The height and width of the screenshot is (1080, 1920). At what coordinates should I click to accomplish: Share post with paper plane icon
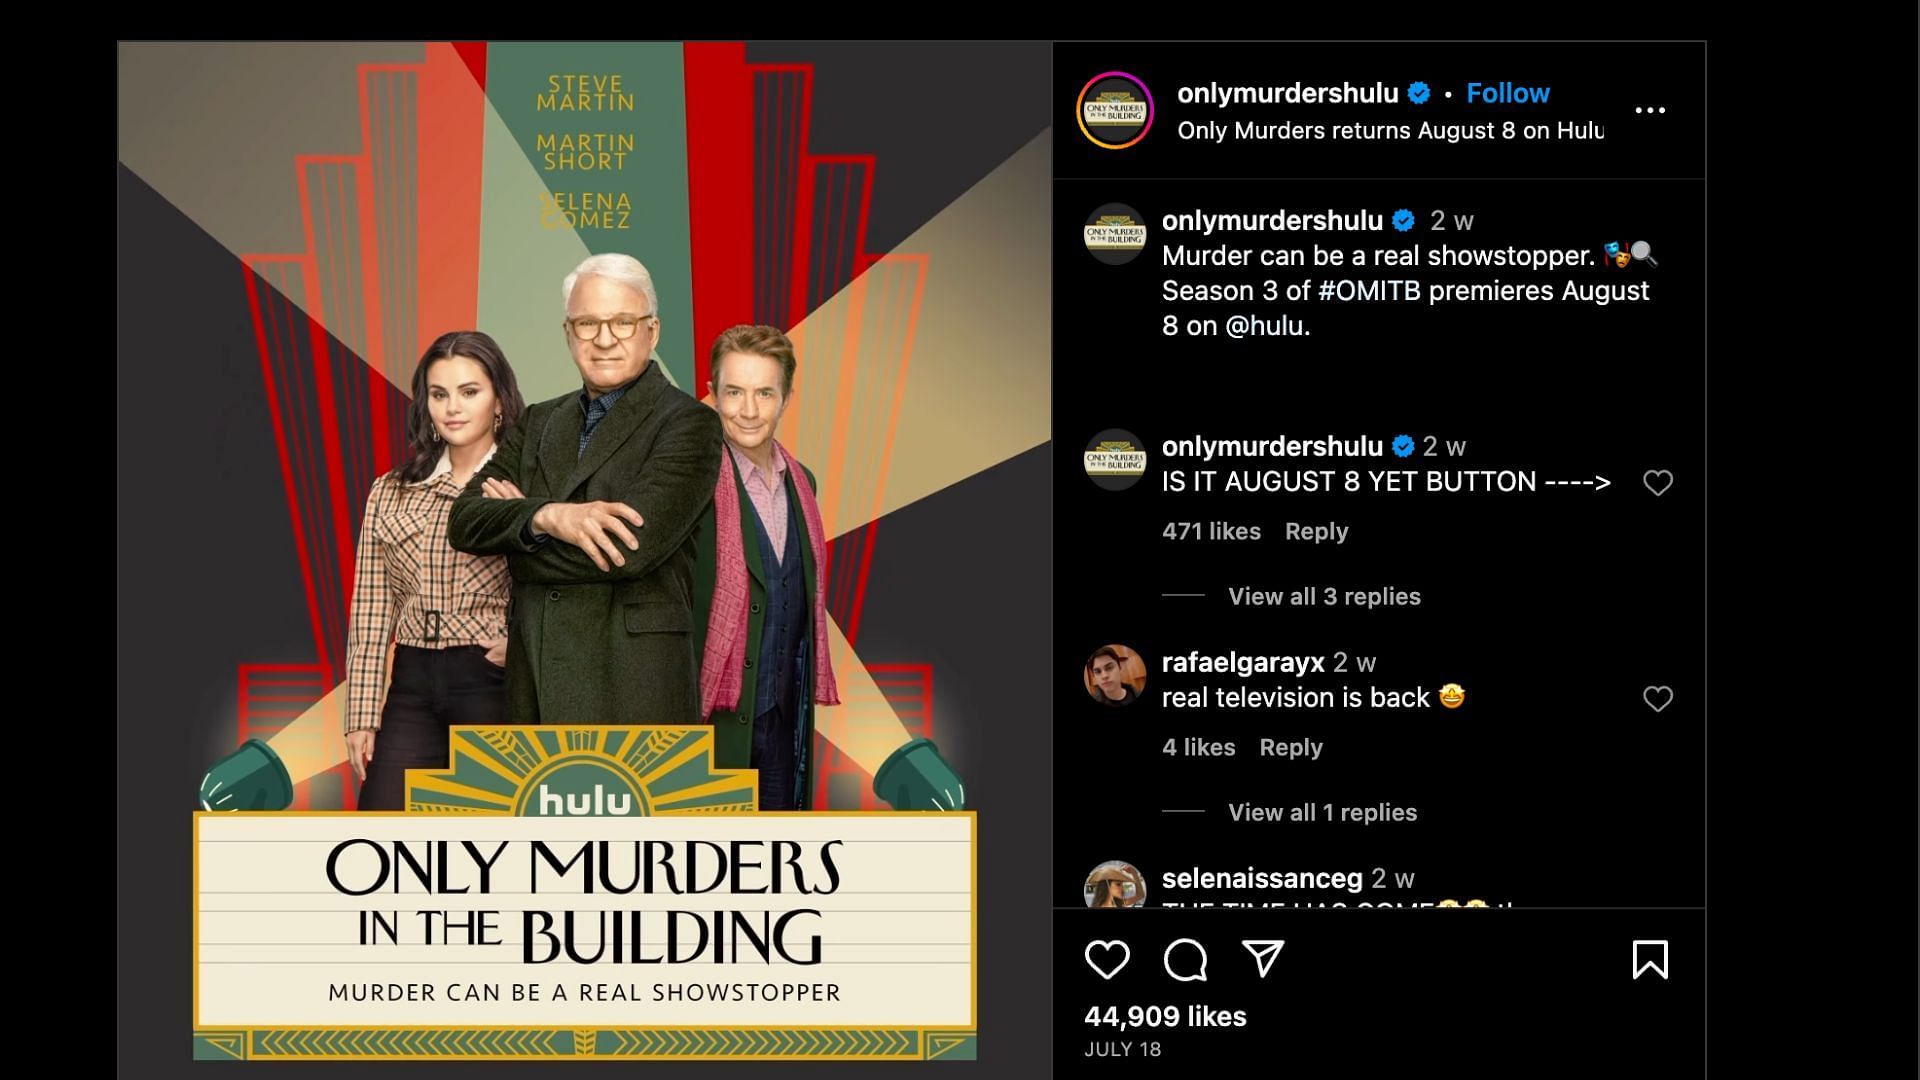(x=1263, y=958)
